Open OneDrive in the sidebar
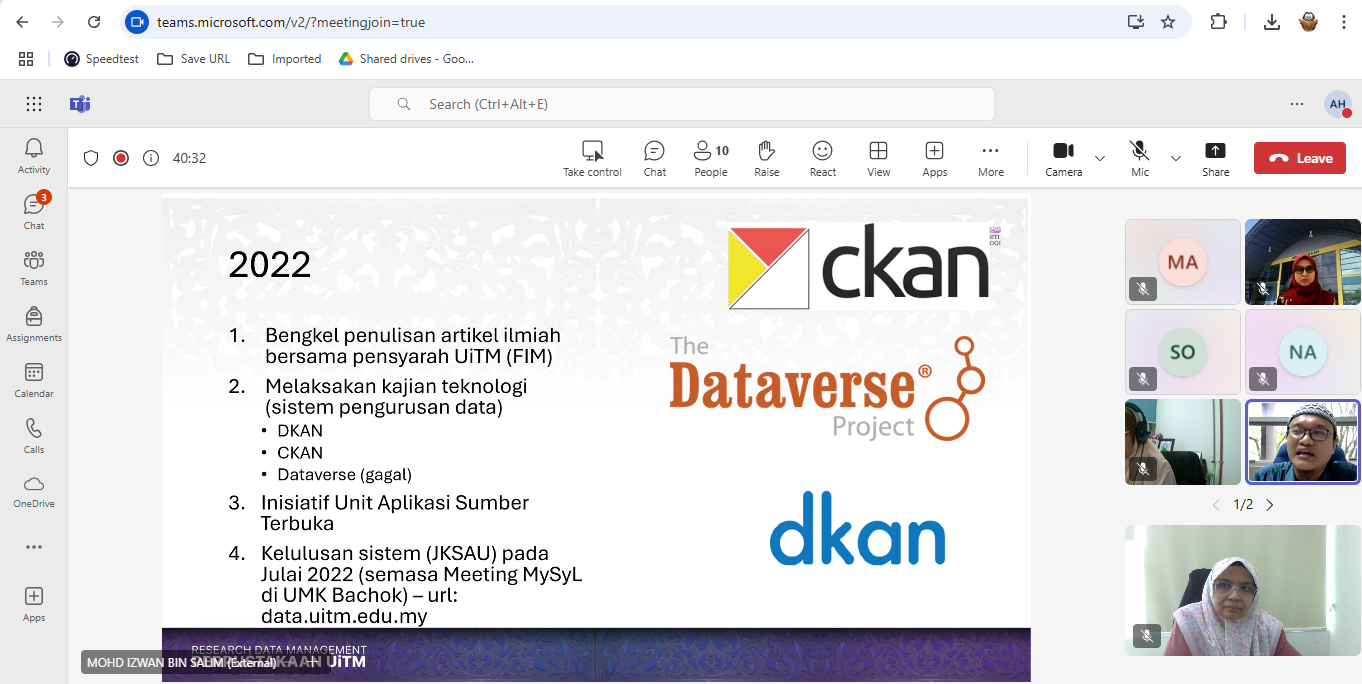 [x=34, y=491]
